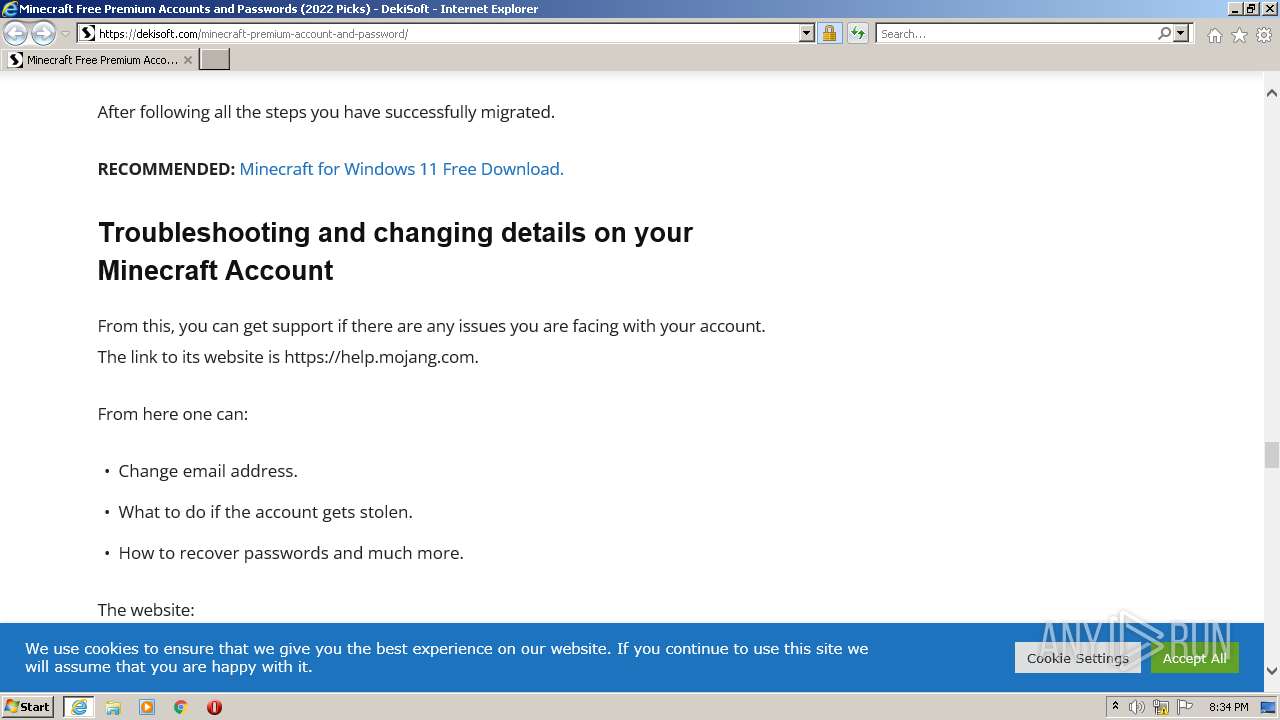Image resolution: width=1280 pixels, height=720 pixels.
Task: Click the 'Troubleshooting and changing details' heading
Action: click(395, 251)
